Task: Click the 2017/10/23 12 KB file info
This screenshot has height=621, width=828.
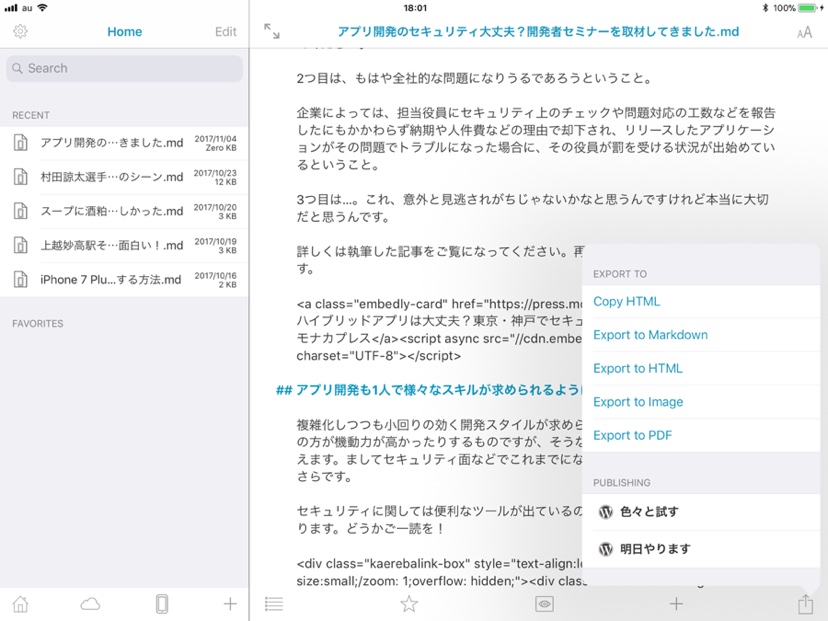Action: pyautogui.click(x=215, y=177)
